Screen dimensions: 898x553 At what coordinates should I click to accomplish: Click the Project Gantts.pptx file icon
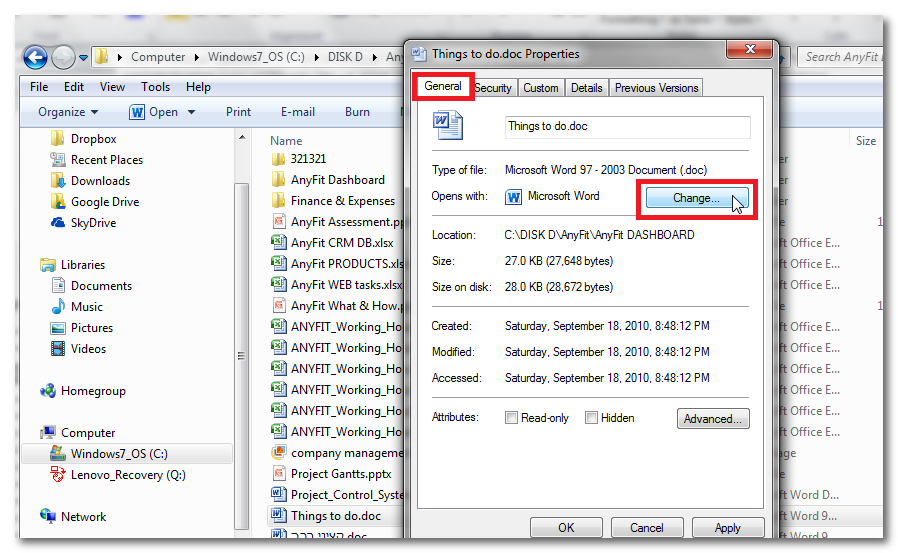[279, 474]
